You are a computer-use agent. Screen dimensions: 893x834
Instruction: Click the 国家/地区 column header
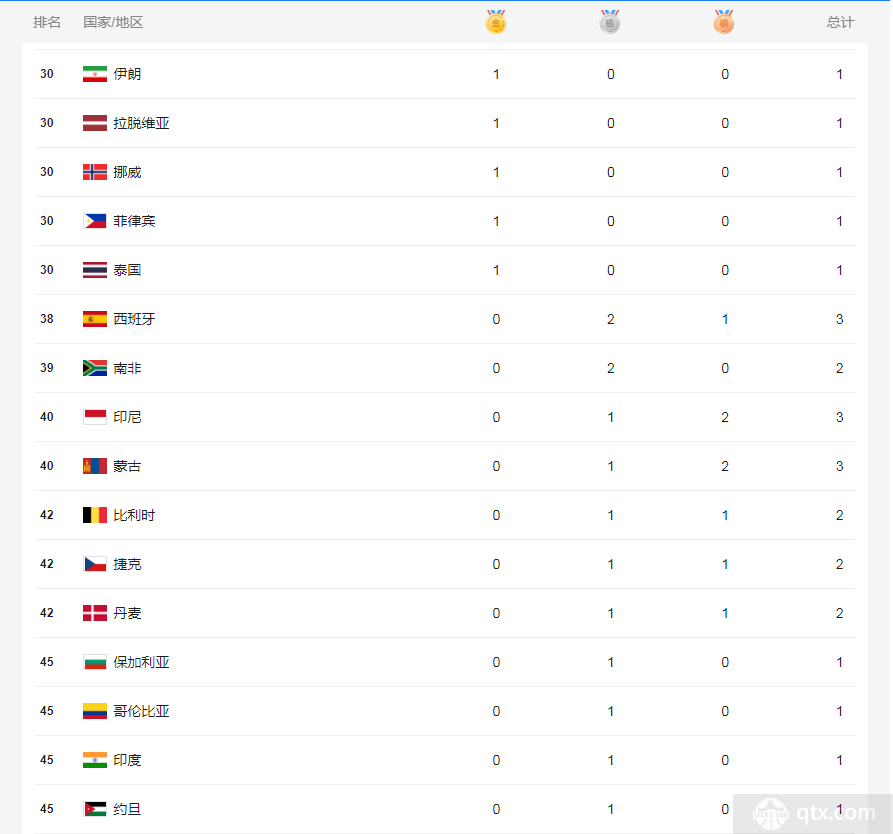(113, 22)
